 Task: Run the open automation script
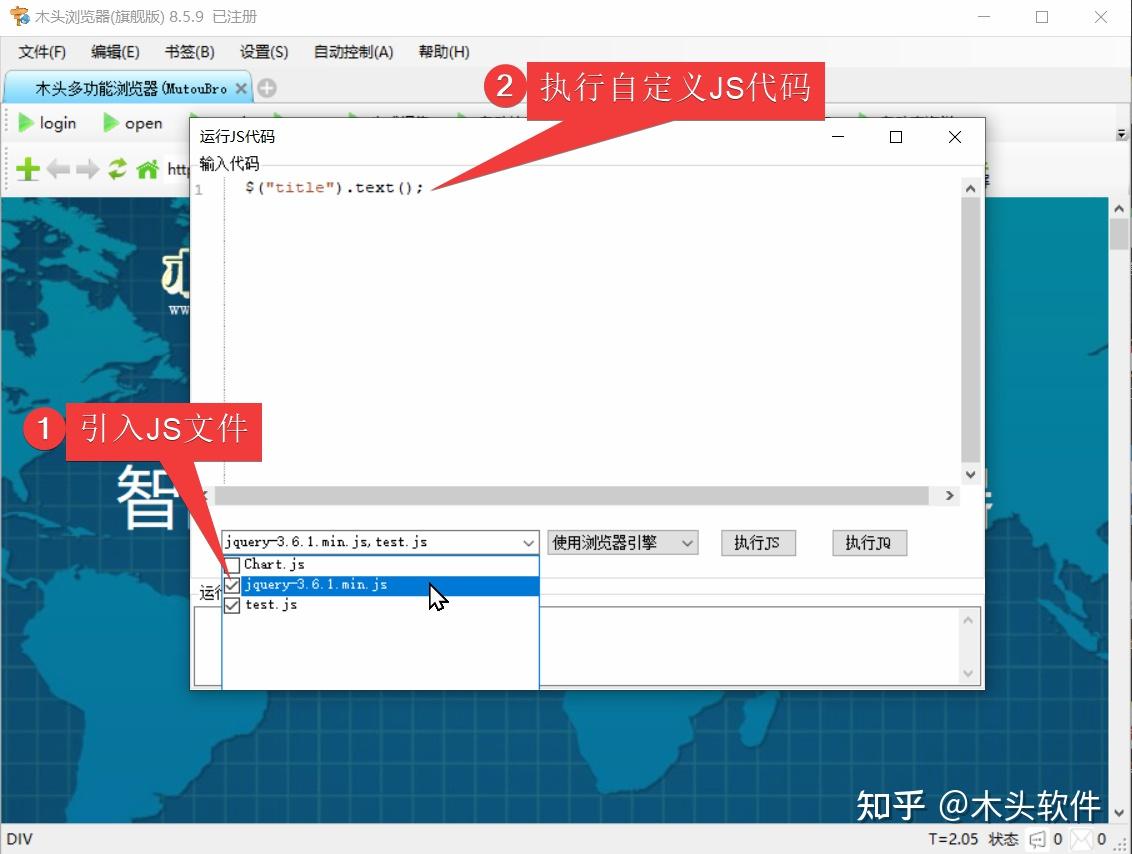click(x=132, y=123)
